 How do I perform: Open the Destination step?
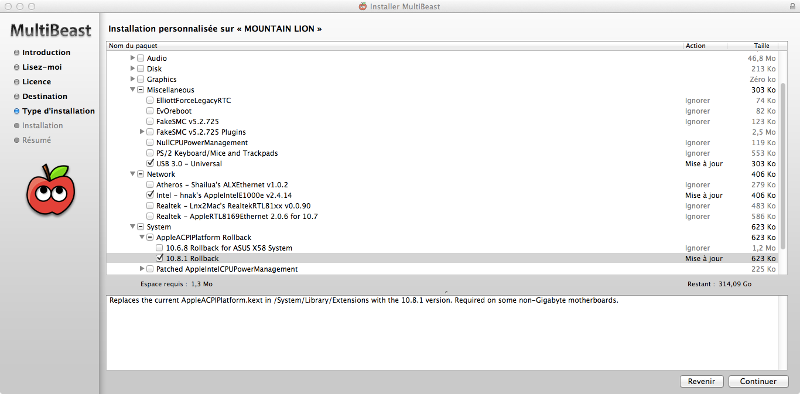(x=45, y=96)
